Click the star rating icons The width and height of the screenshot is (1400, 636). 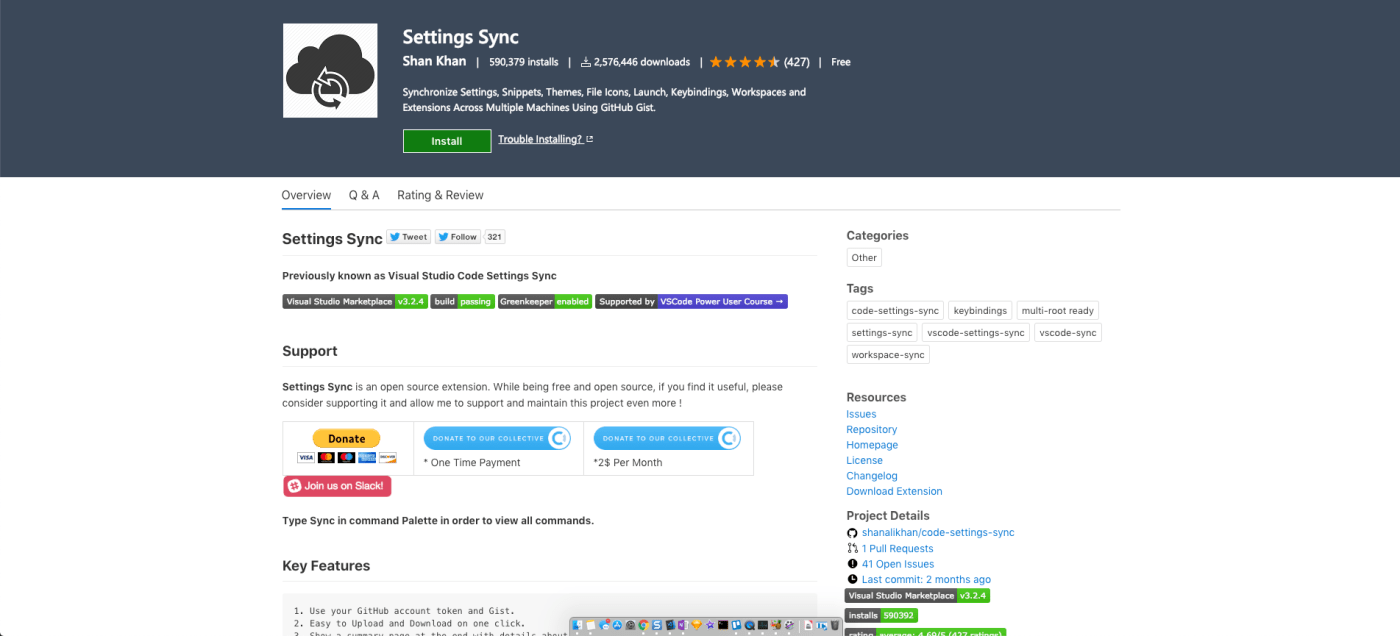744,62
